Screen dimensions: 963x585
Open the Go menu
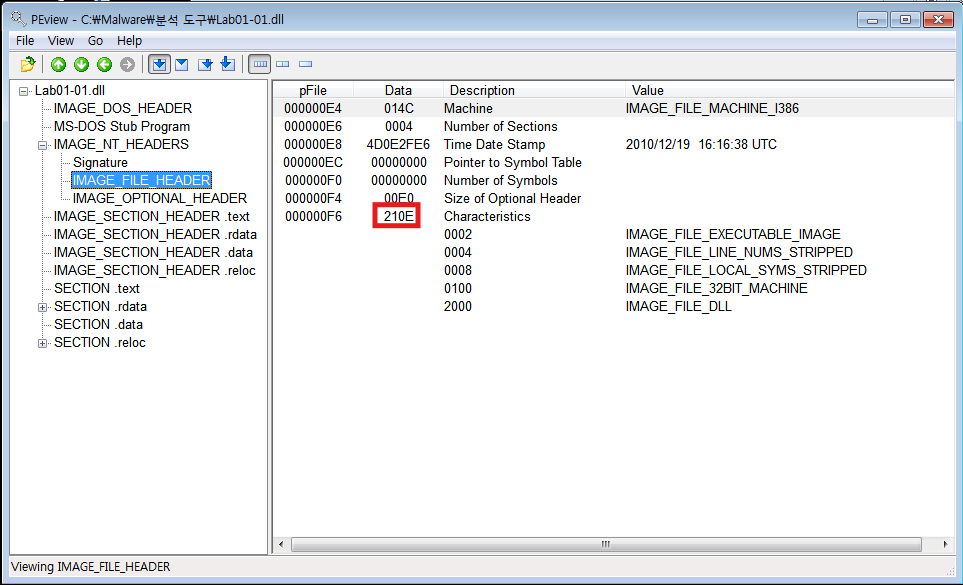coord(95,41)
